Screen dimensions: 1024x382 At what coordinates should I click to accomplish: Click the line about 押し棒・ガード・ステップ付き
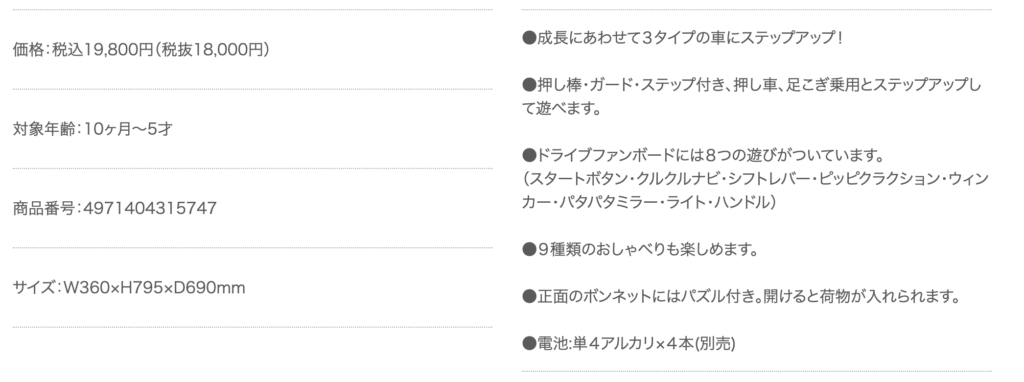click(752, 85)
